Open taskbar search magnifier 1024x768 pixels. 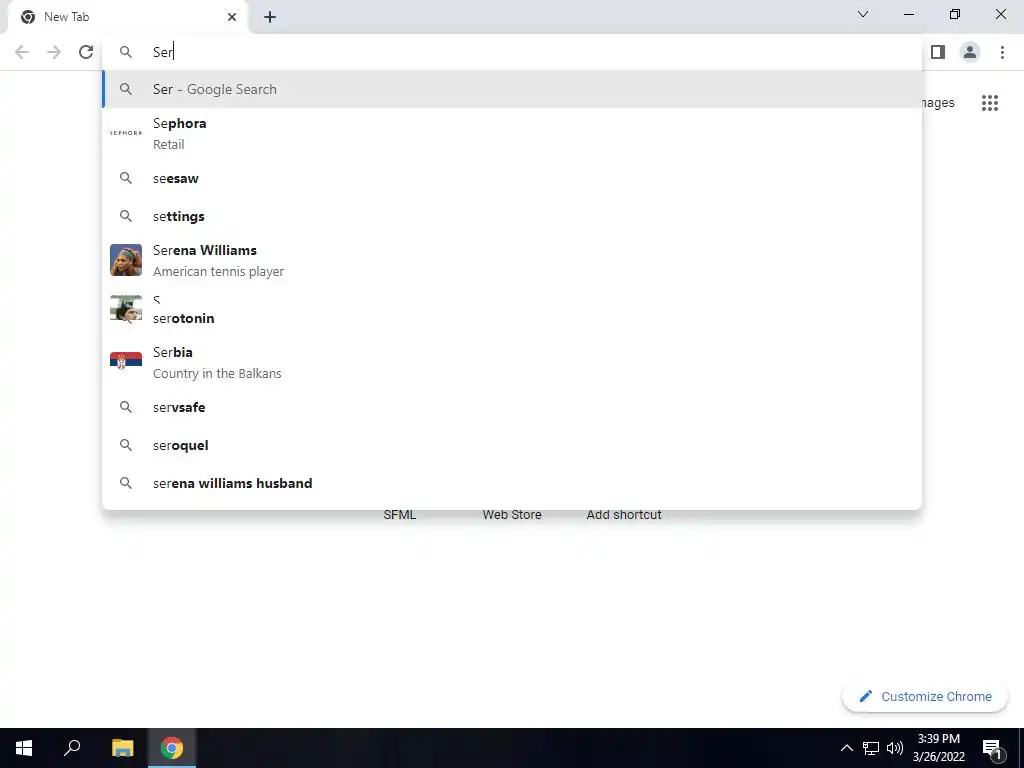click(x=72, y=748)
